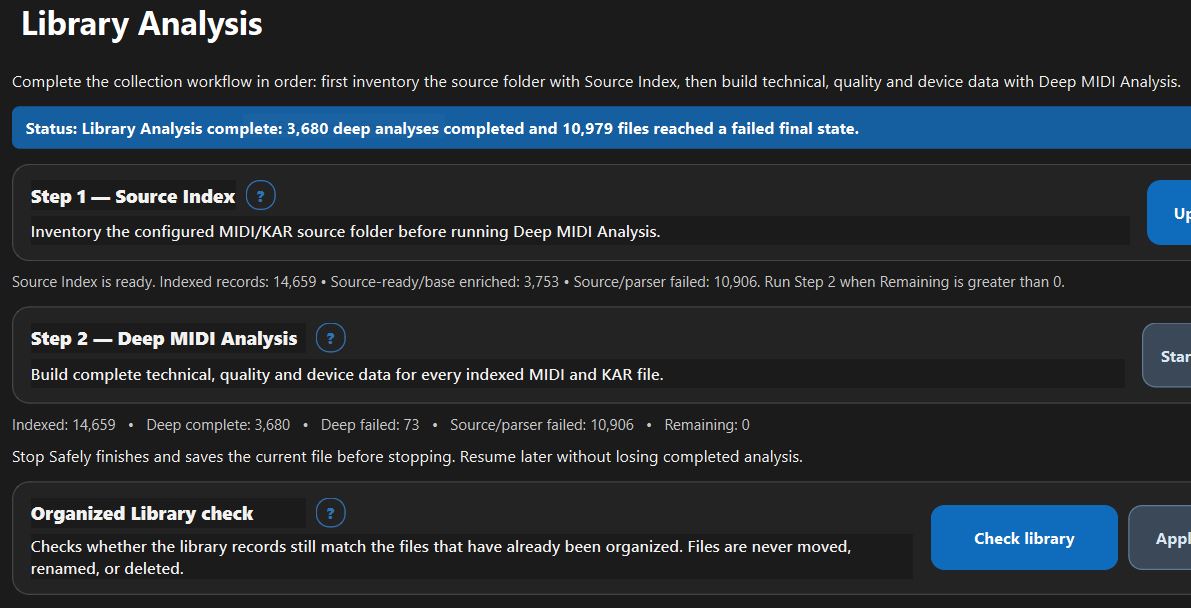The image size is (1191, 608).
Task: Open the help icon beside Step 1 — Source Index
Action: 261,196
